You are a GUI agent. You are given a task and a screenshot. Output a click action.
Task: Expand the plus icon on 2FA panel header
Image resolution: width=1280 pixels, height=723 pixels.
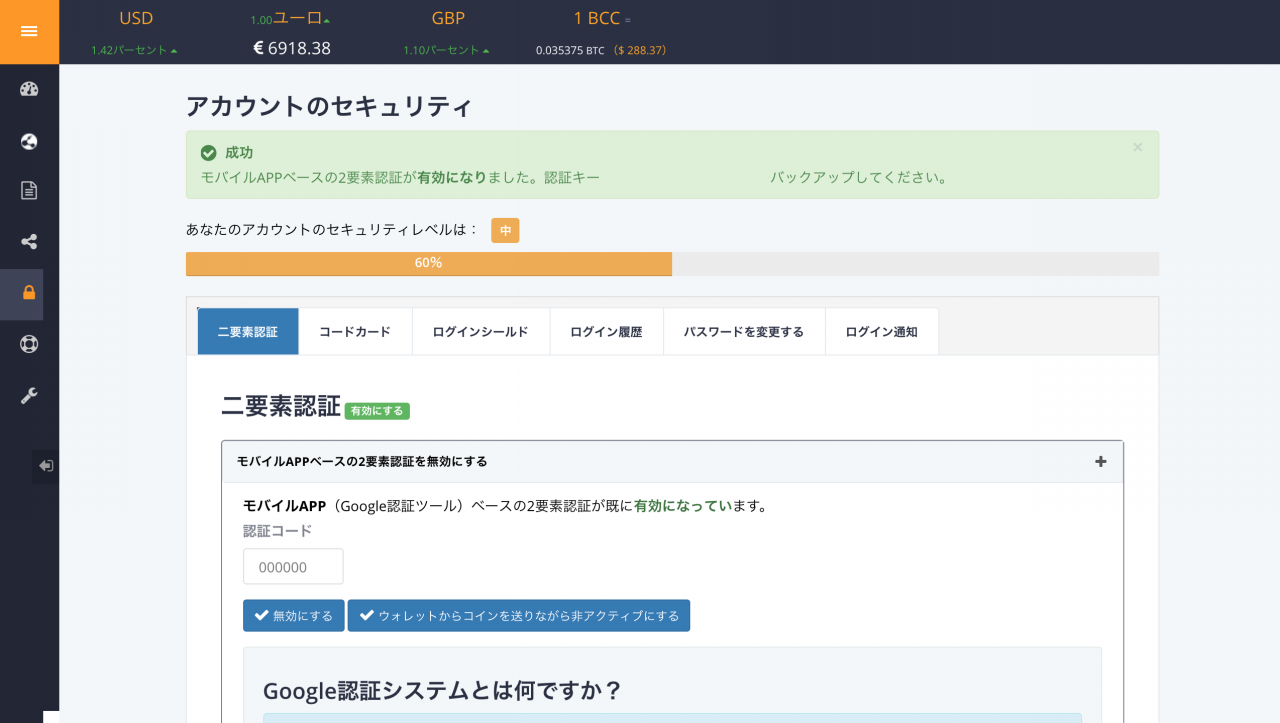click(x=1101, y=461)
